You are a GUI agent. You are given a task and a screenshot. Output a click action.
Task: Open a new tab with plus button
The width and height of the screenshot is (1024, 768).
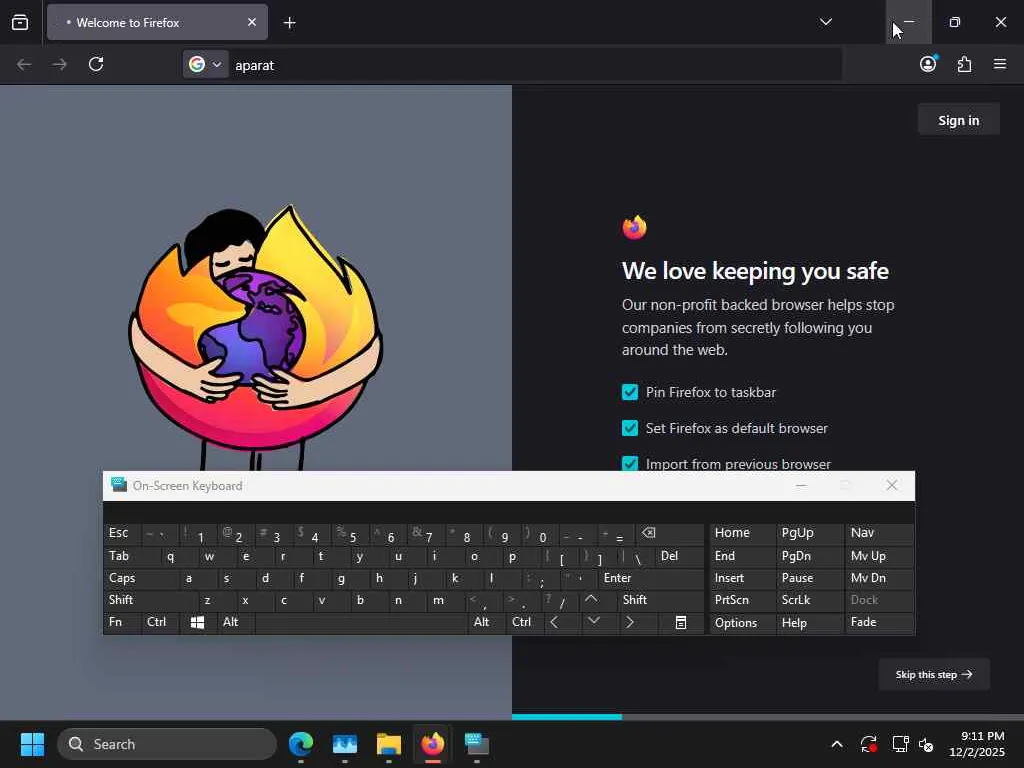(x=289, y=23)
